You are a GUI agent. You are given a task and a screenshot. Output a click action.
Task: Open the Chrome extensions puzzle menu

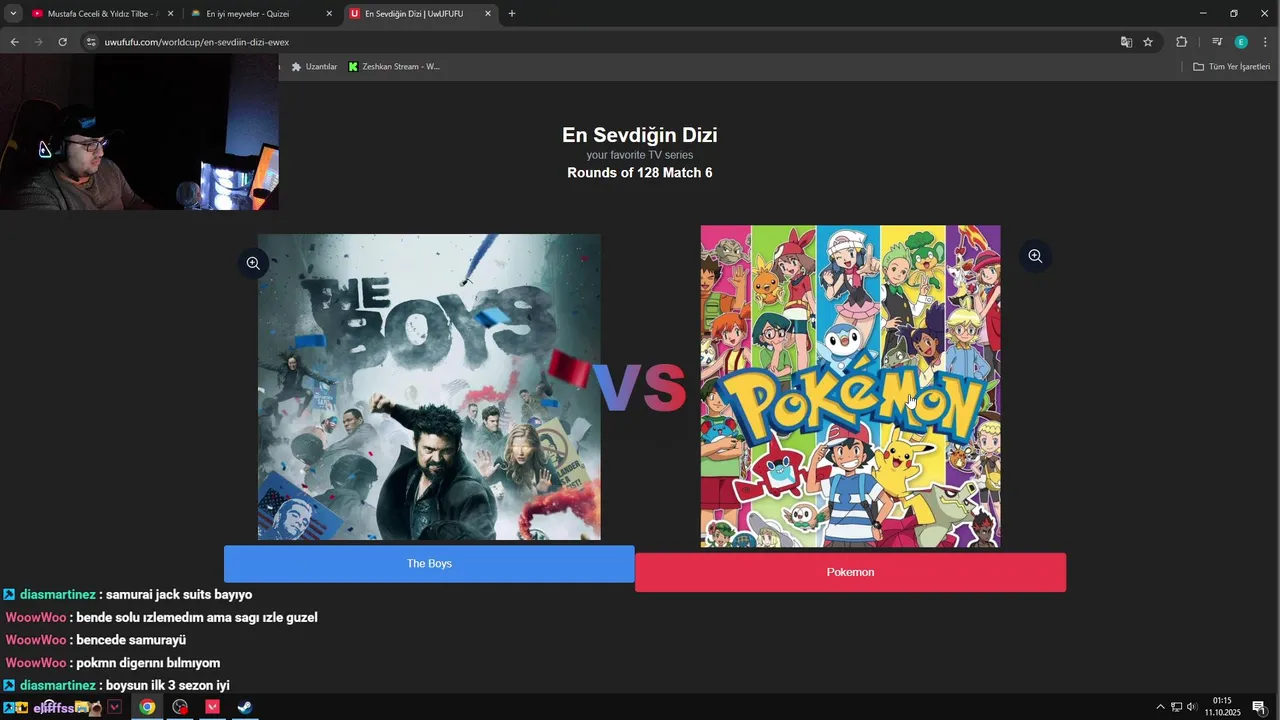(x=1181, y=42)
